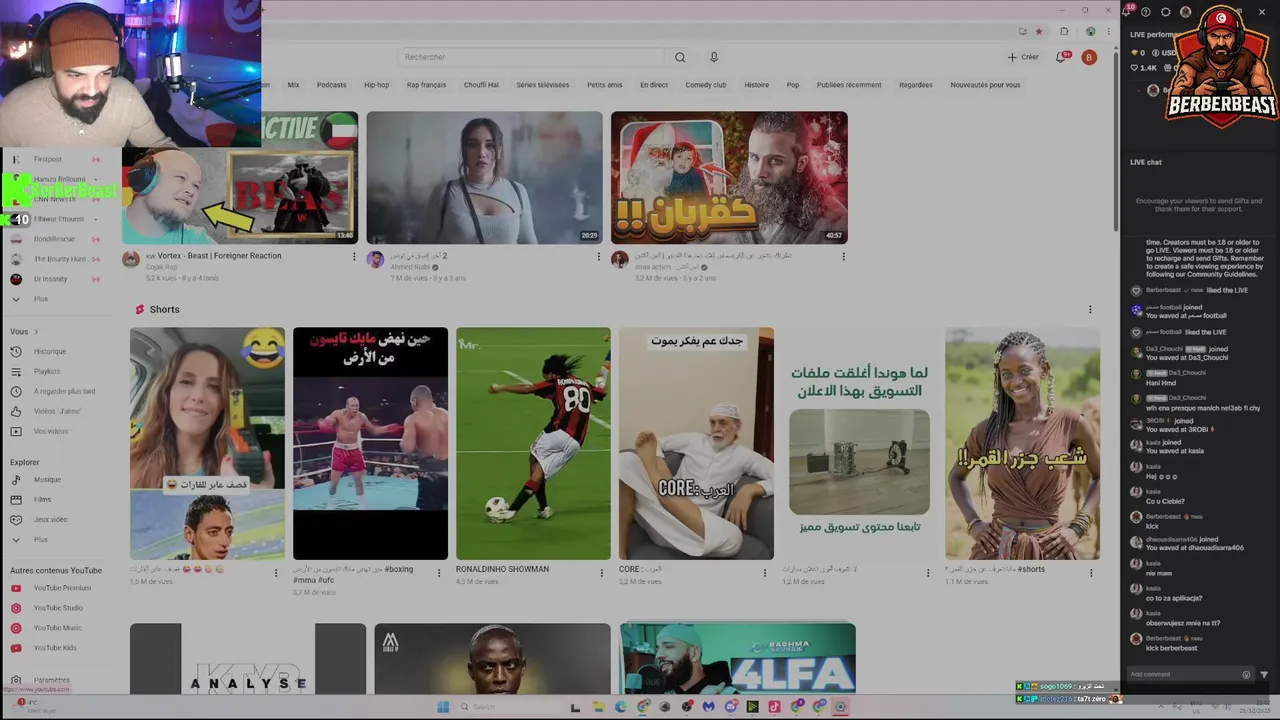The image size is (1280, 720).
Task: Play the Mike Tyson boxing short thumbnail
Action: (370, 443)
